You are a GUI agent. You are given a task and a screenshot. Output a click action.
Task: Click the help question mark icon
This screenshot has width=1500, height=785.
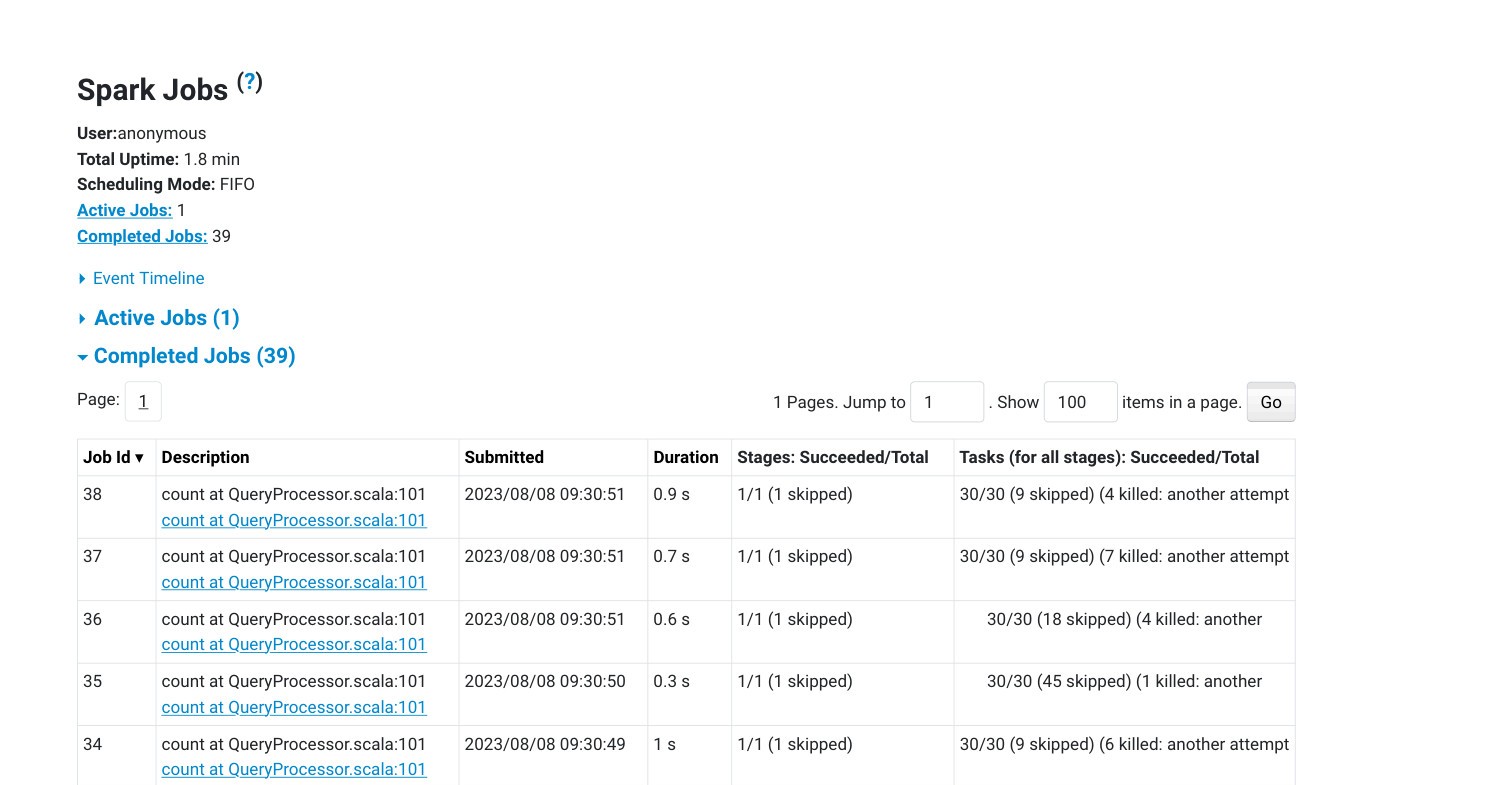[x=250, y=82]
